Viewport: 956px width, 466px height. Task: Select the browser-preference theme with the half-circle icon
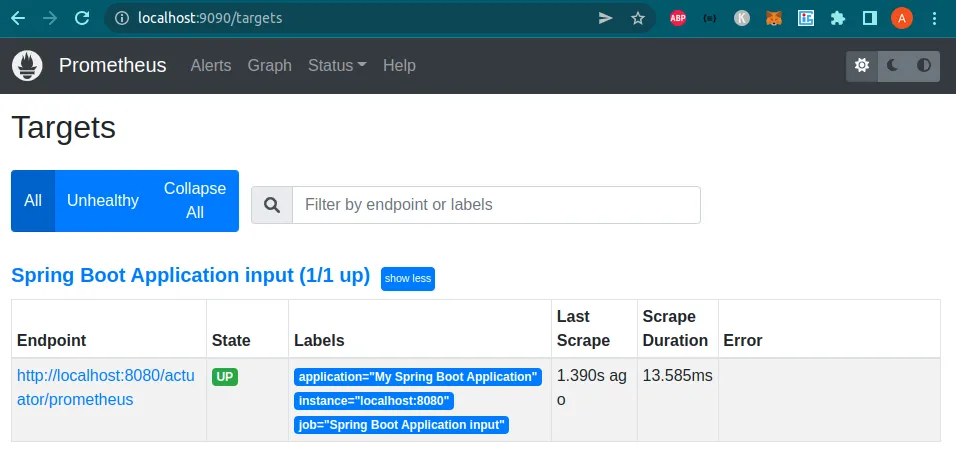924,65
